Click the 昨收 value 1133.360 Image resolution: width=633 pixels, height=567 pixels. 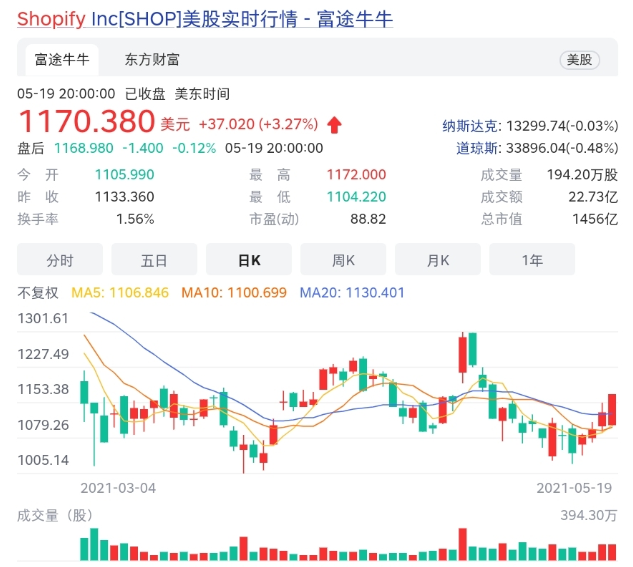coord(124,197)
